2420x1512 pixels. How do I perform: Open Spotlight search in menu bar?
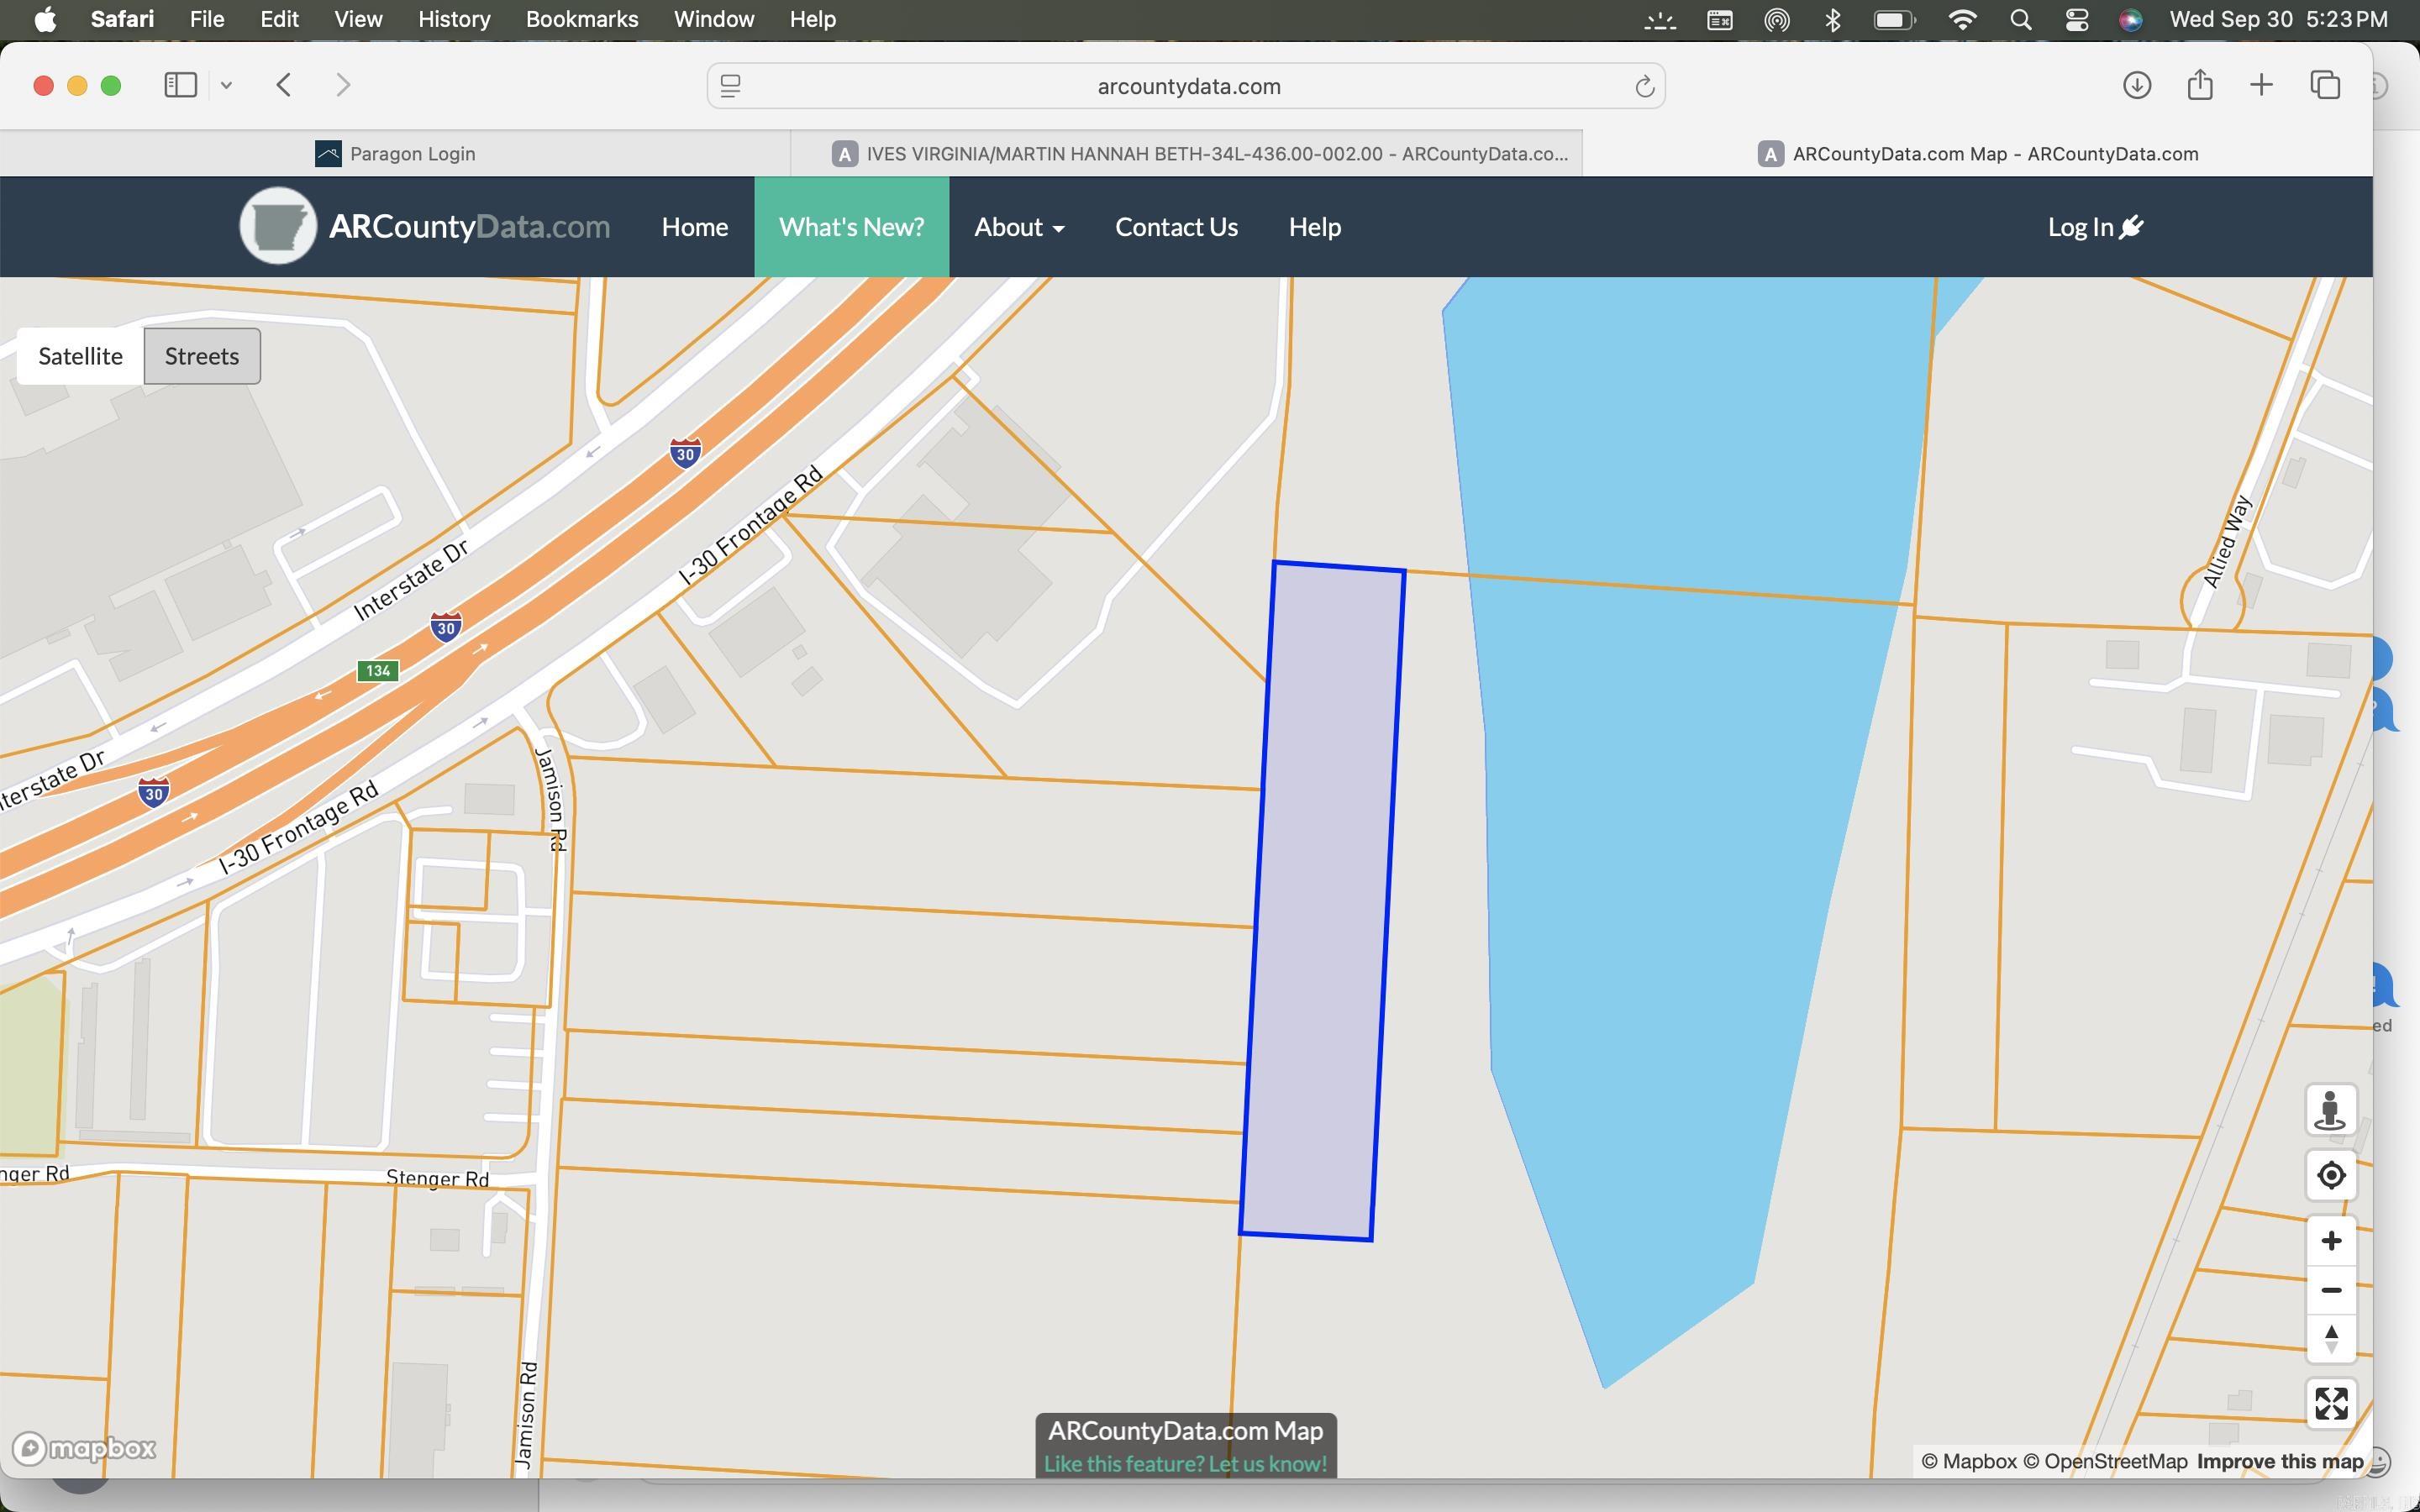pos(2020,19)
